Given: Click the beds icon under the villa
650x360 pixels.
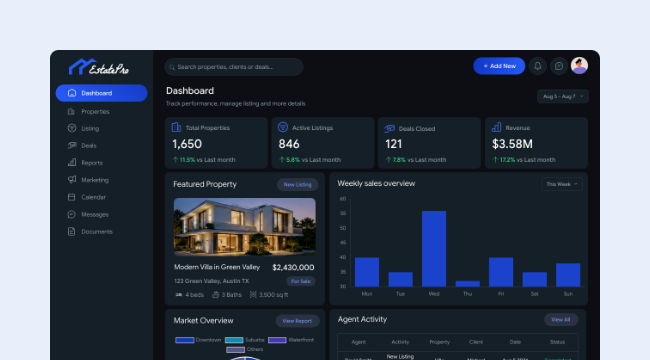Looking at the screenshot, I should [x=179, y=295].
